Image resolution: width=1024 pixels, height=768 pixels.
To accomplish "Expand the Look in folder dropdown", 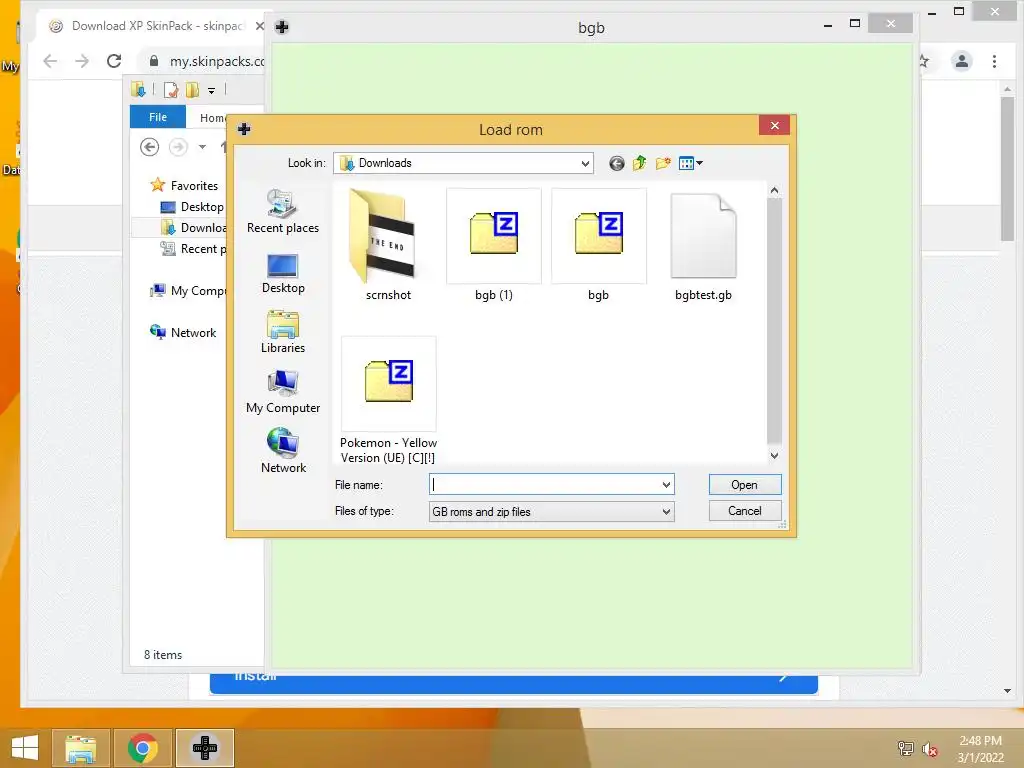I will pos(584,163).
